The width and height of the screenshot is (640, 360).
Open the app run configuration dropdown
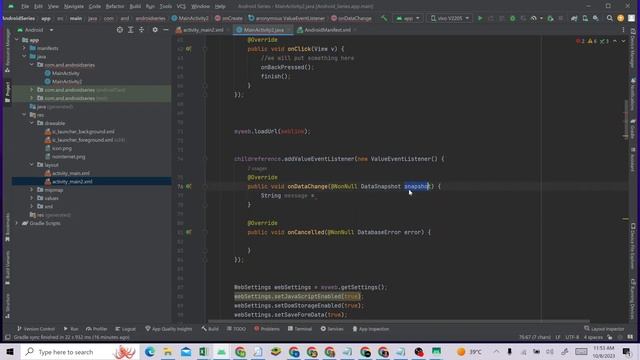[x=407, y=18]
